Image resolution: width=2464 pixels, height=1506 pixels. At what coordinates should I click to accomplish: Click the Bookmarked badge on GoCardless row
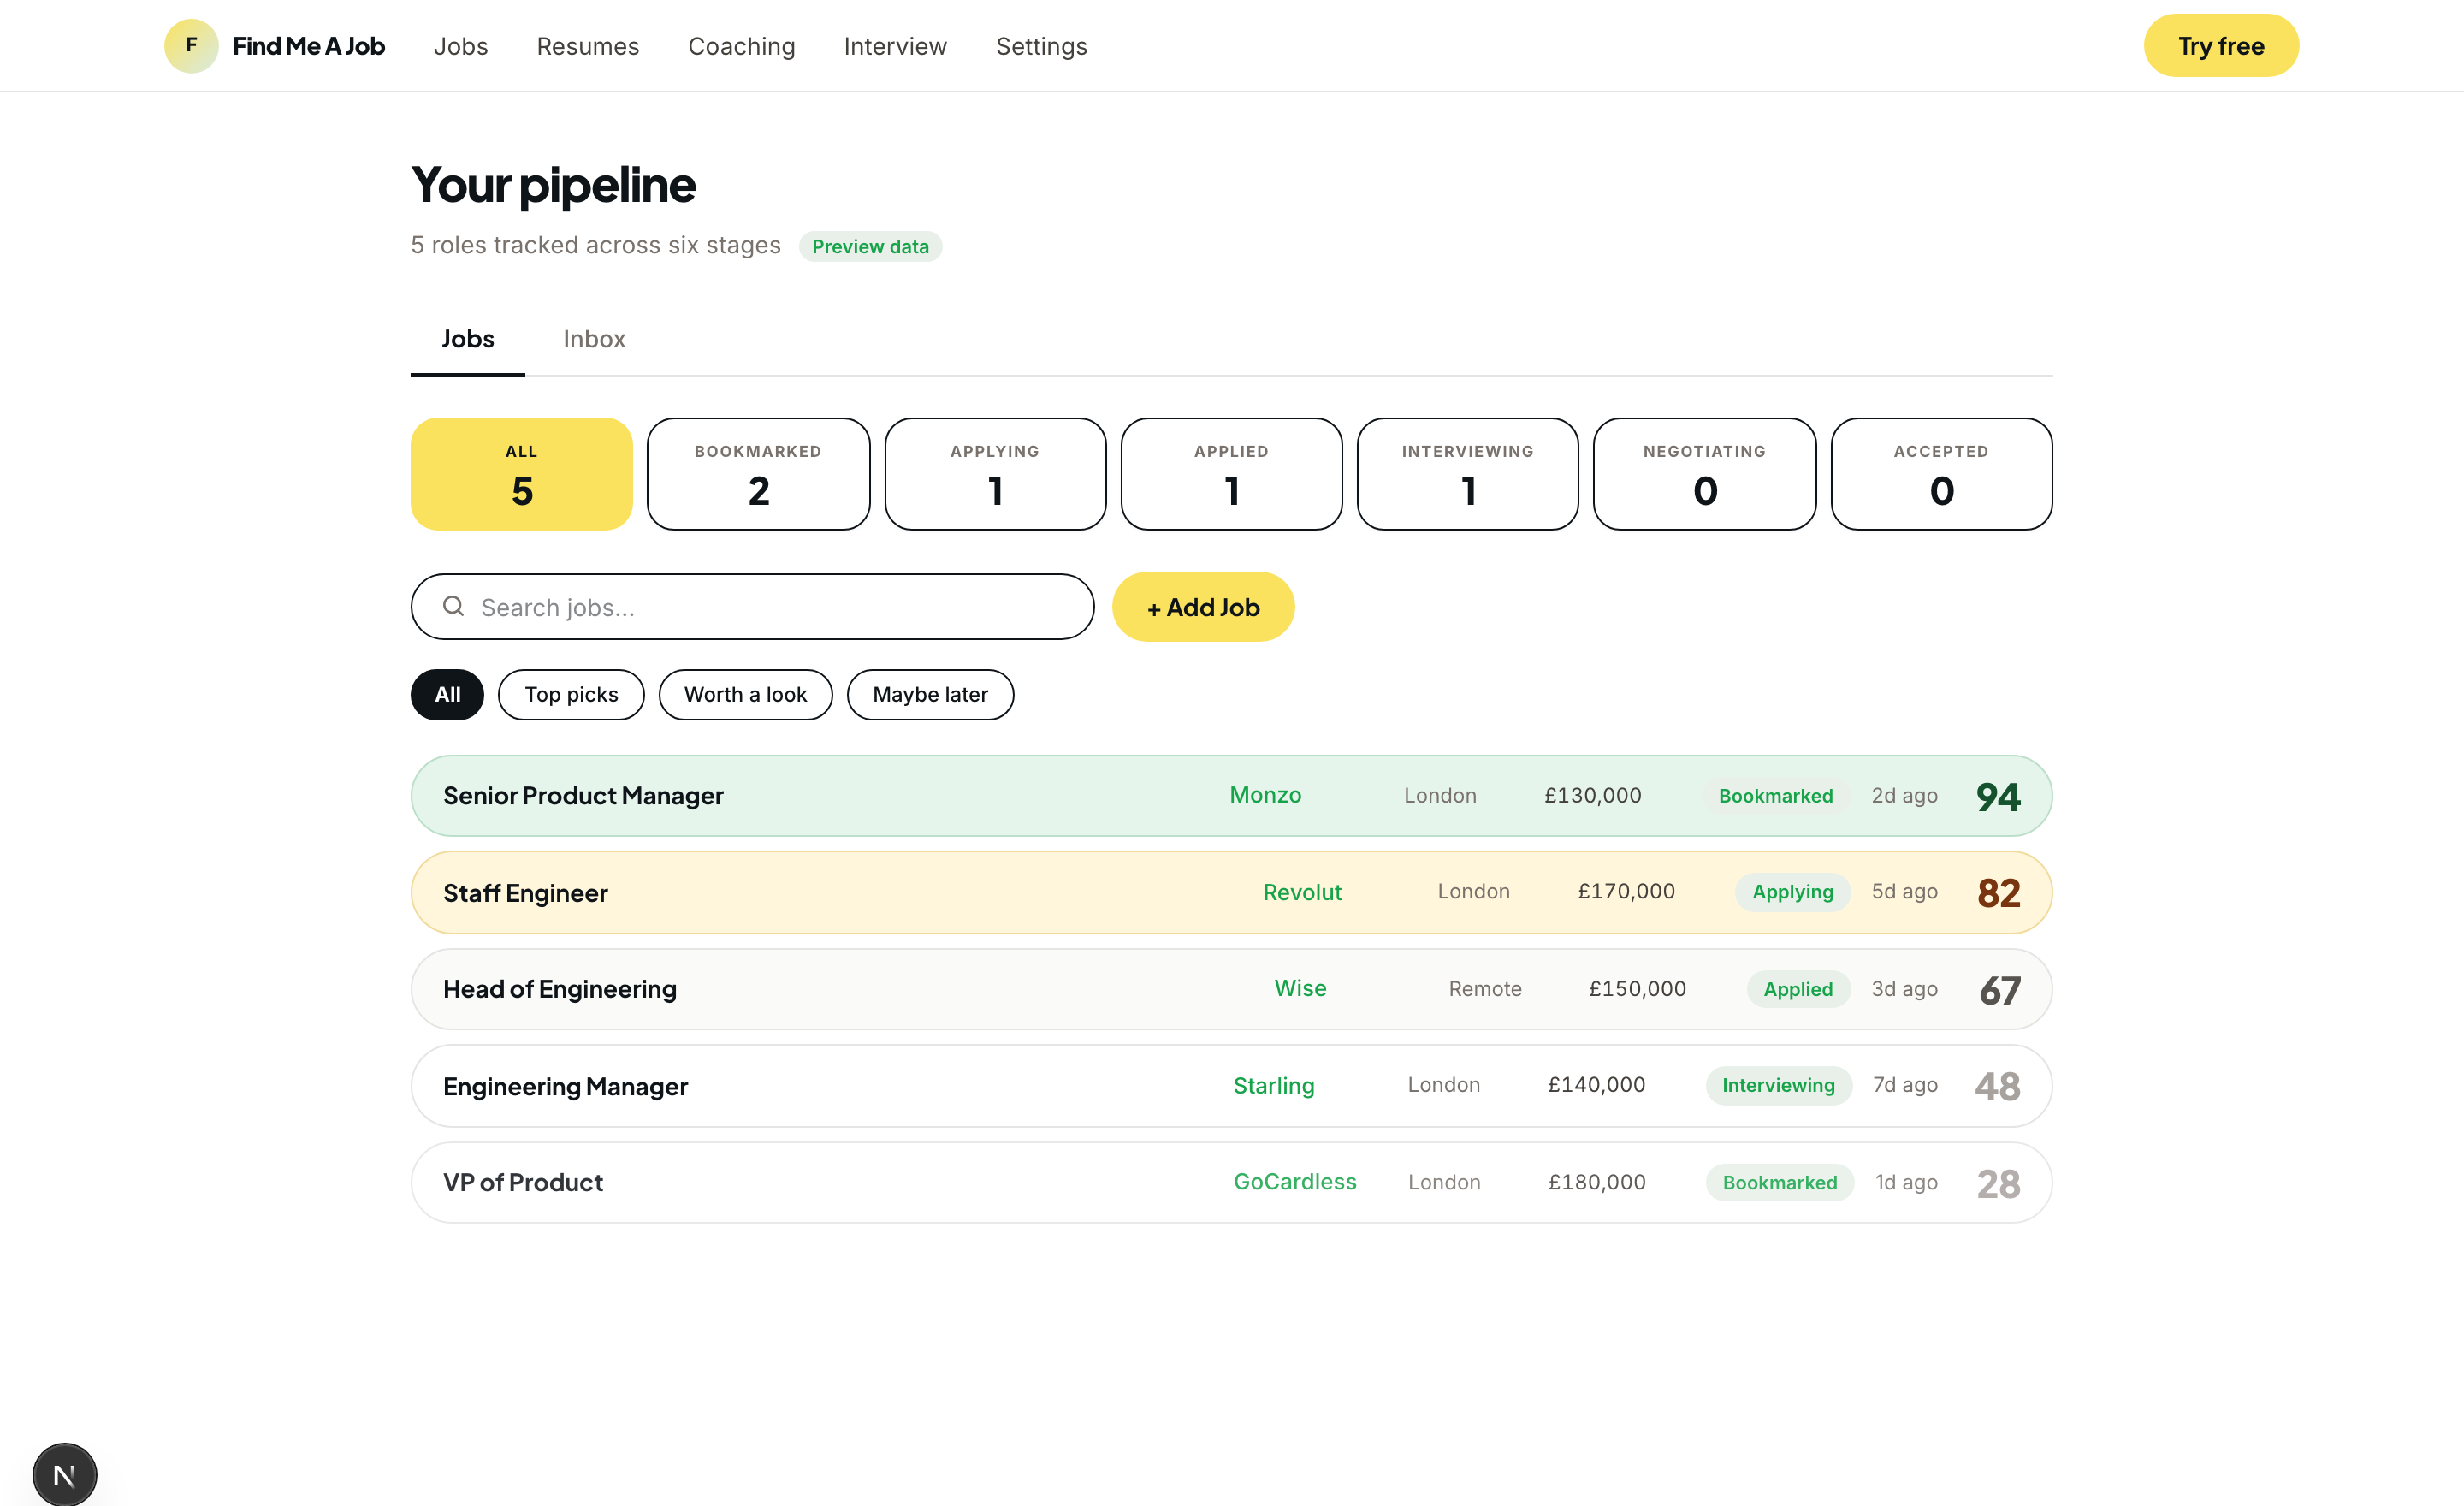coord(1780,1183)
